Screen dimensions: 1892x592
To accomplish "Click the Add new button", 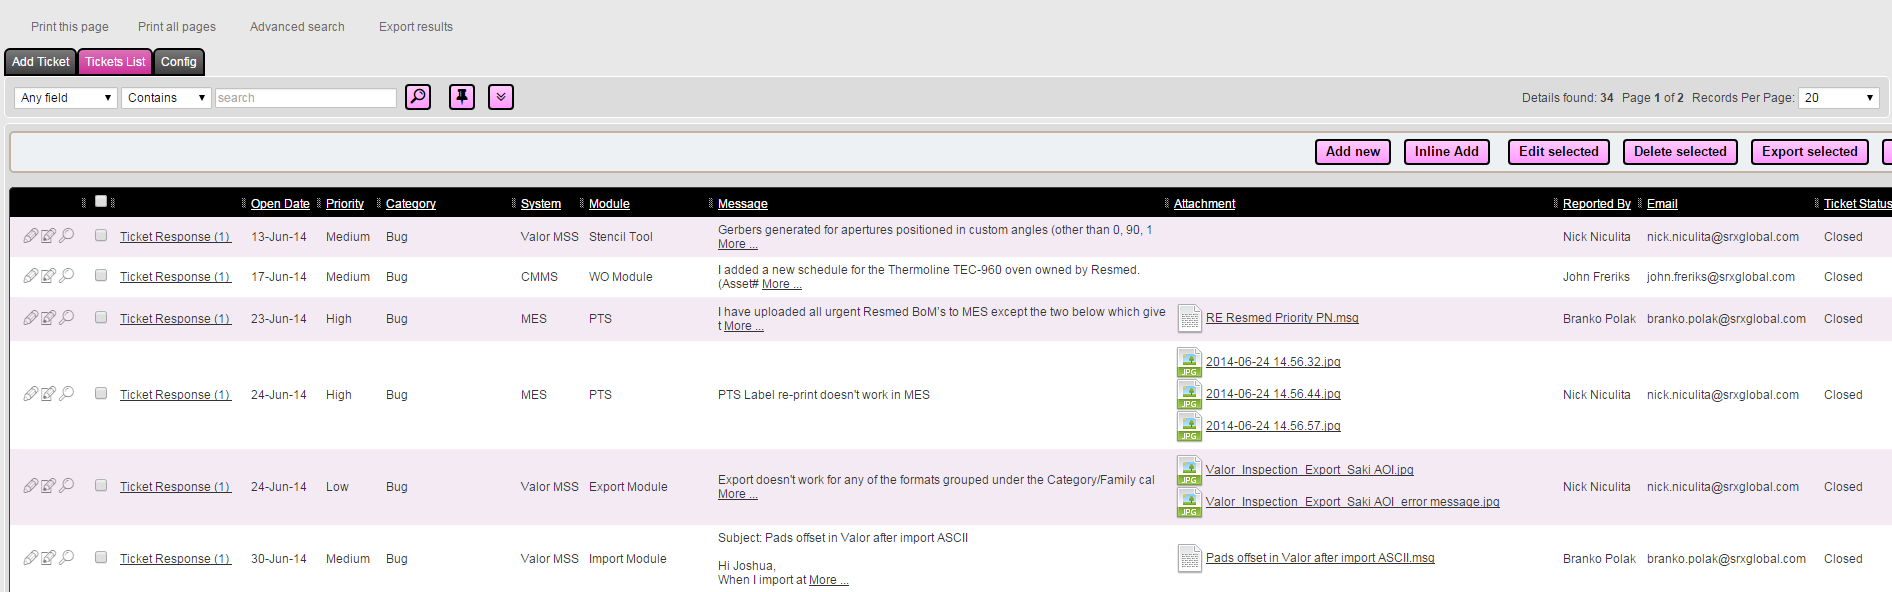I will point(1352,152).
